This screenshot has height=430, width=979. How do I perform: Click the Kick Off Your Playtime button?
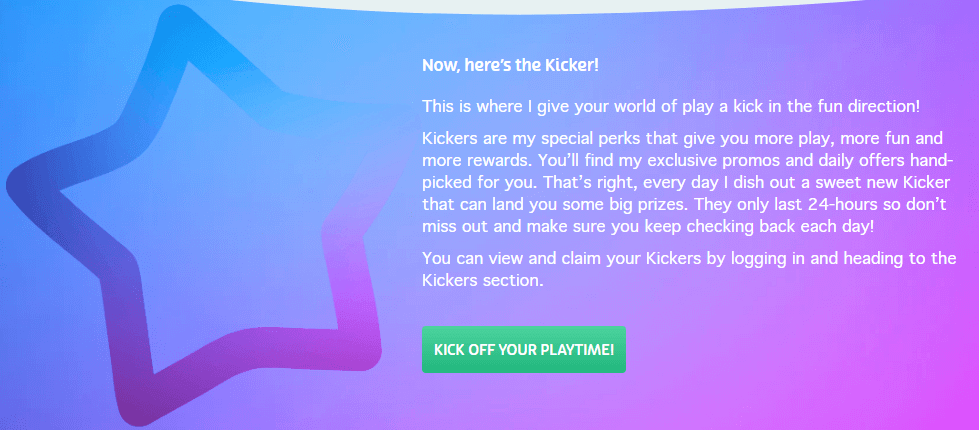point(523,349)
